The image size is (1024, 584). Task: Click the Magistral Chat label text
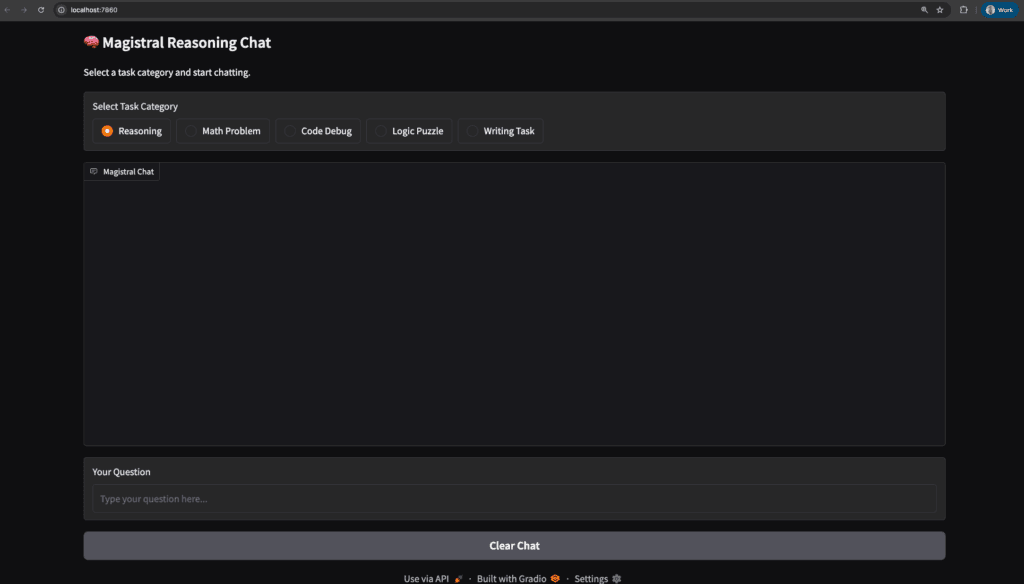tap(129, 172)
